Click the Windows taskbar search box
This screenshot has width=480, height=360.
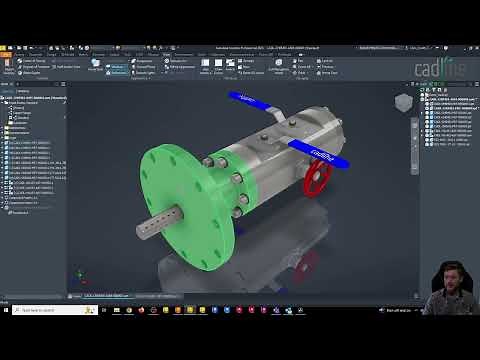click(x=55, y=310)
